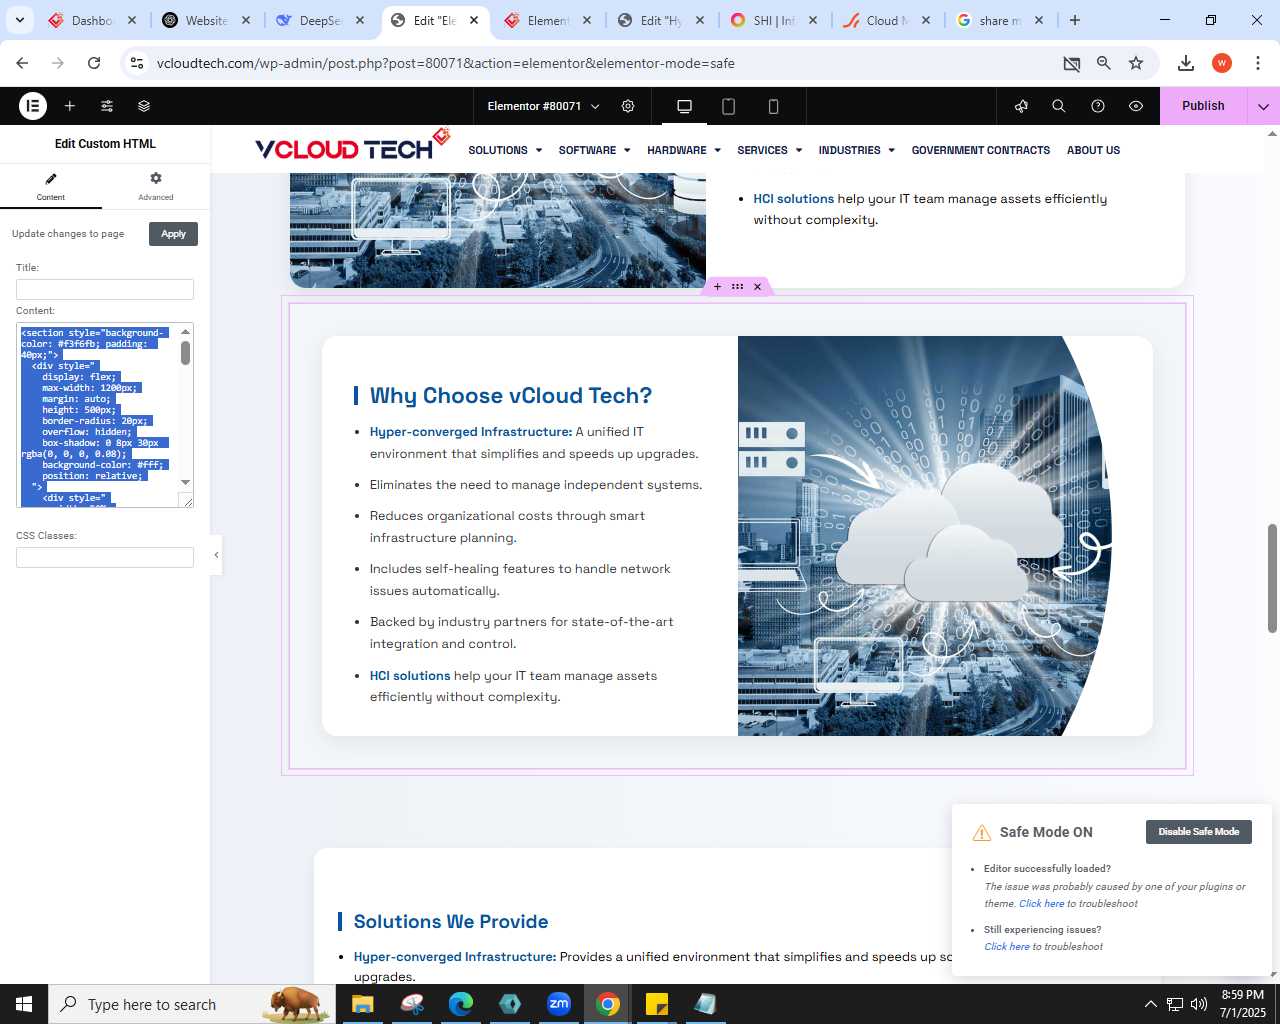
Task: Focus the CSS Classes input field
Action: pos(105,557)
